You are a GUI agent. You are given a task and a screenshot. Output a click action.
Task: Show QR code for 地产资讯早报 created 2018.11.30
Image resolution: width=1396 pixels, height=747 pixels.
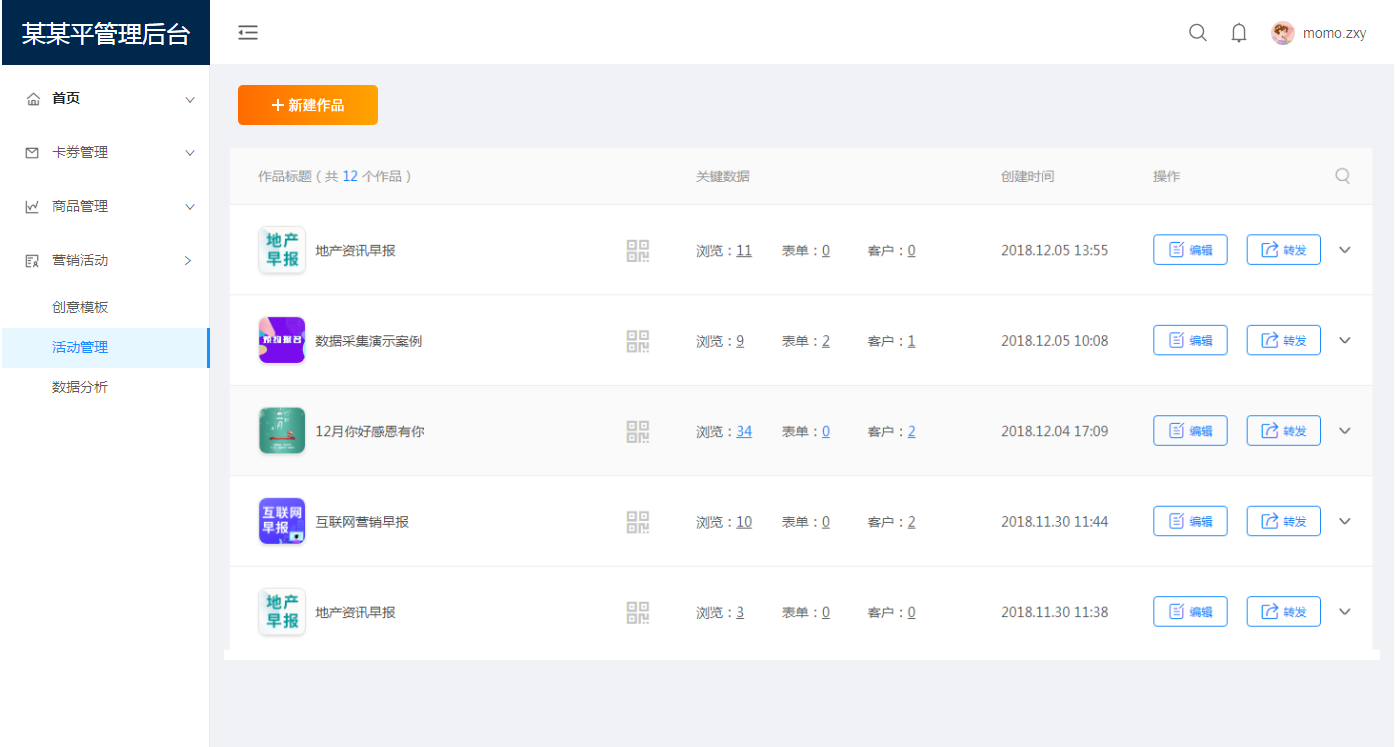[638, 612]
